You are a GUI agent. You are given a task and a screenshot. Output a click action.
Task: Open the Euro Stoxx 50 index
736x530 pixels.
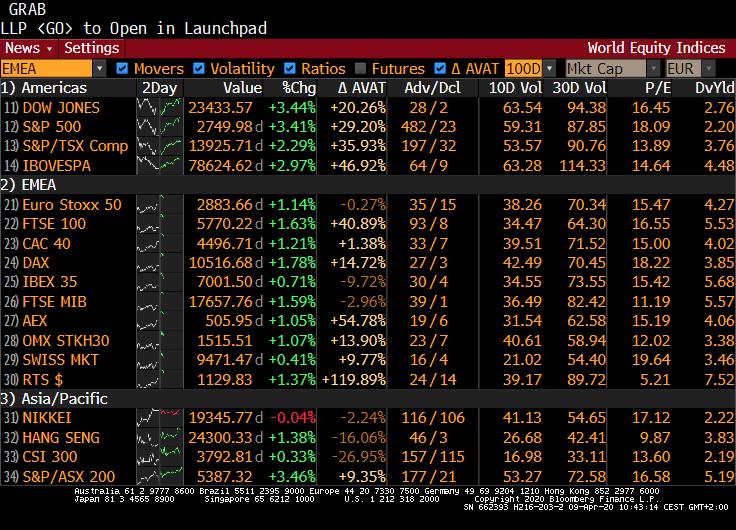tap(72, 205)
